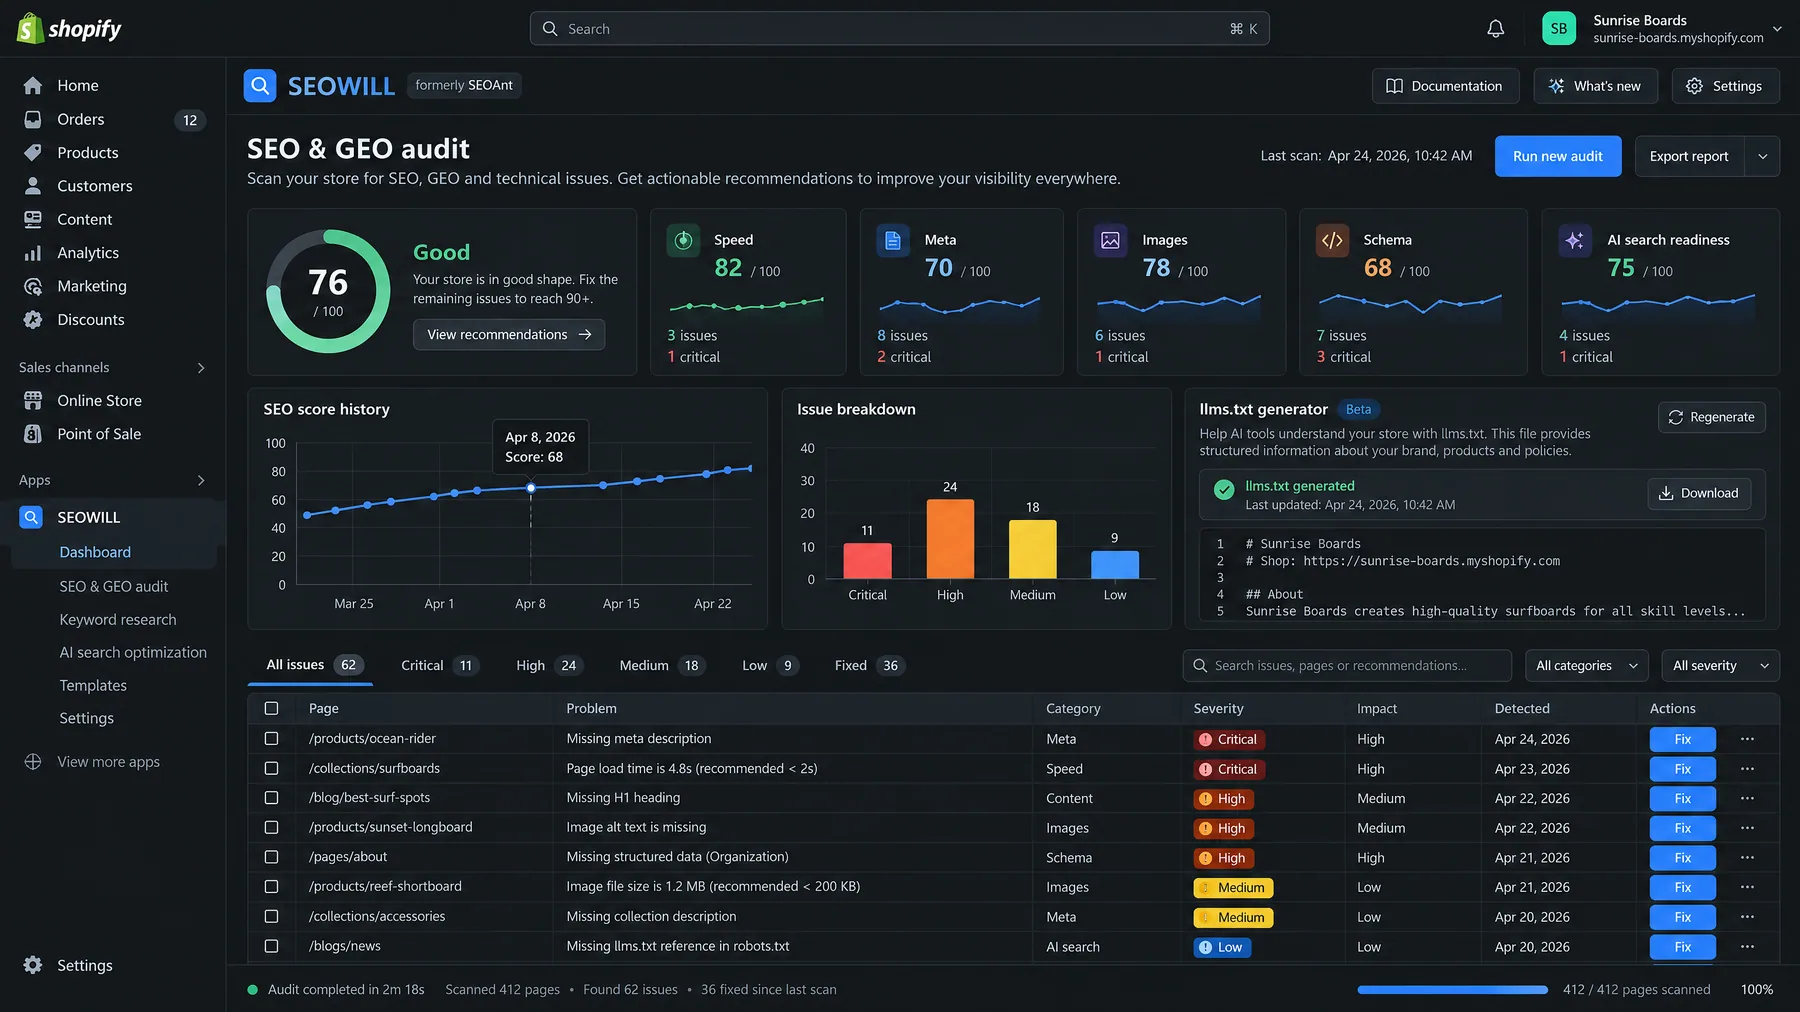Viewport: 1800px width, 1012px height.
Task: Open the All severity dropdown
Action: coord(1720,666)
